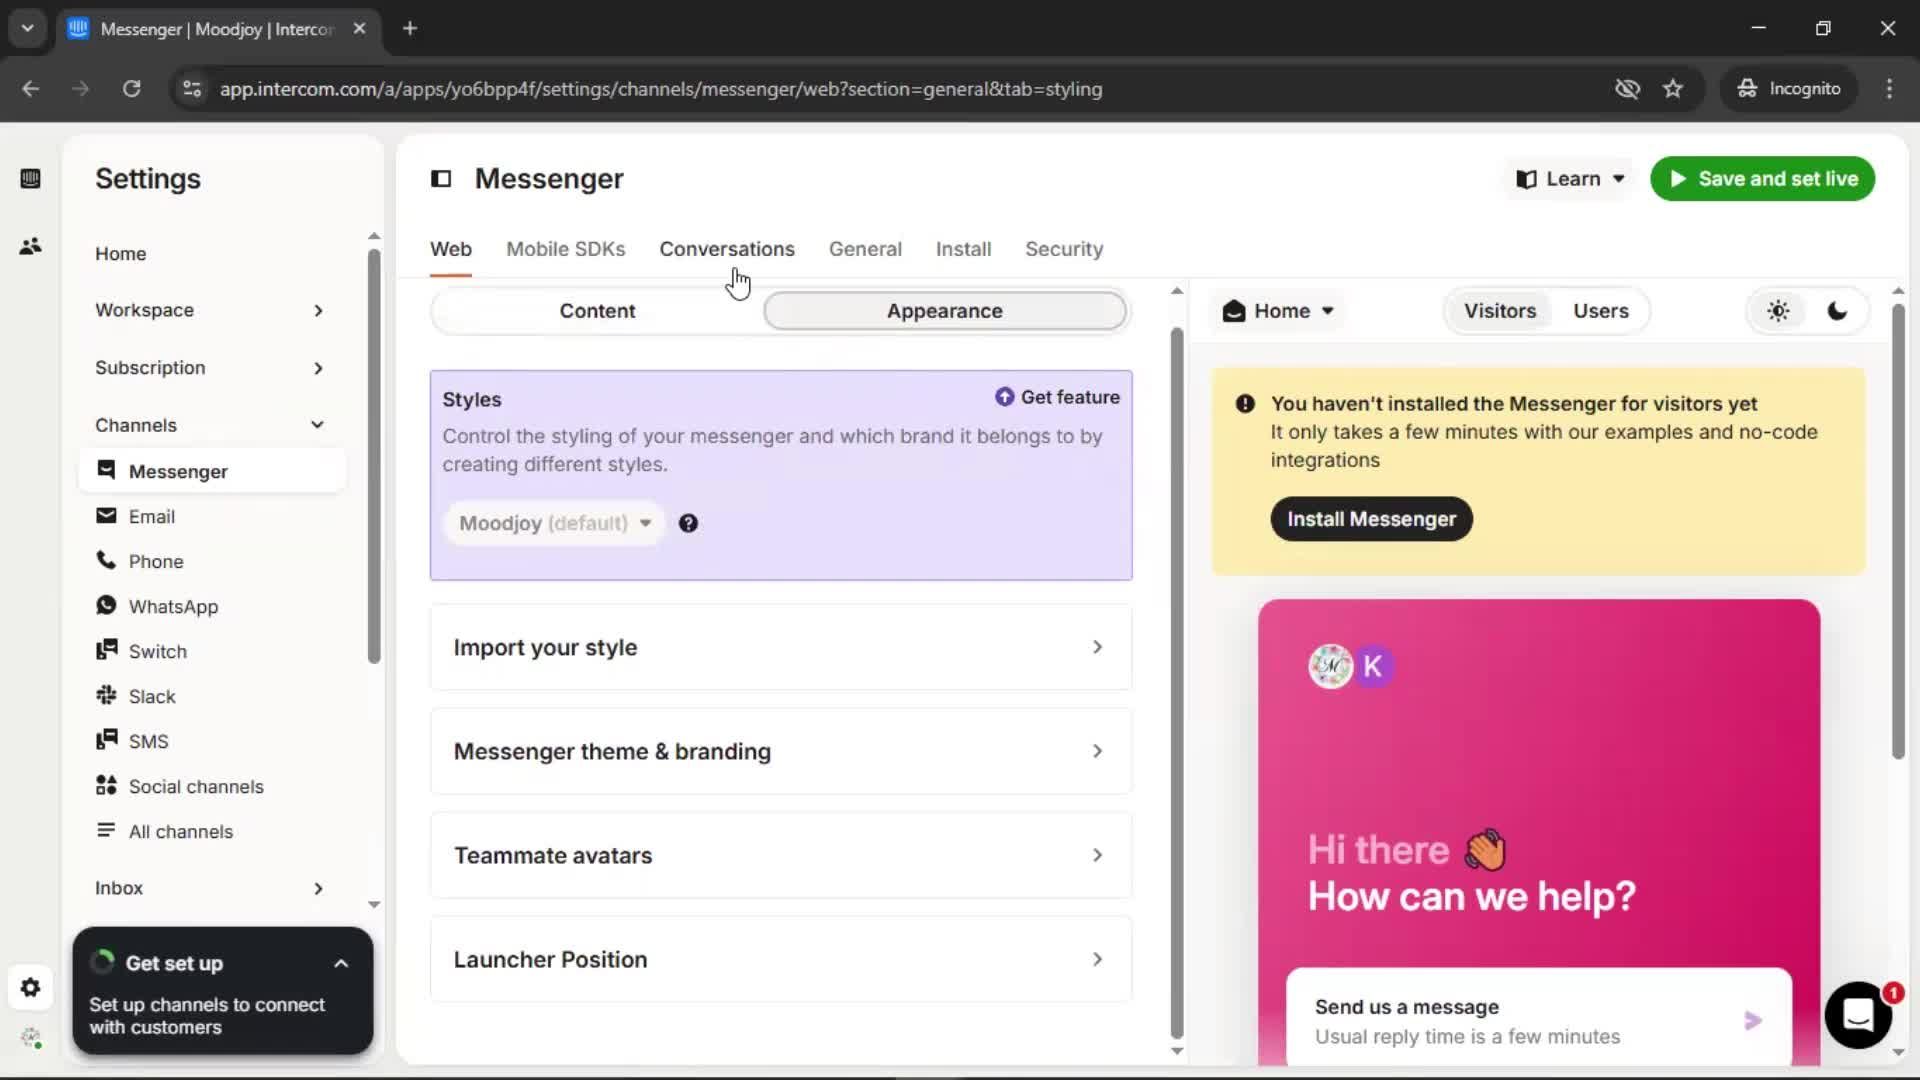
Task: Click the Intercom messenger launcher bubble
Action: tap(1858, 1015)
